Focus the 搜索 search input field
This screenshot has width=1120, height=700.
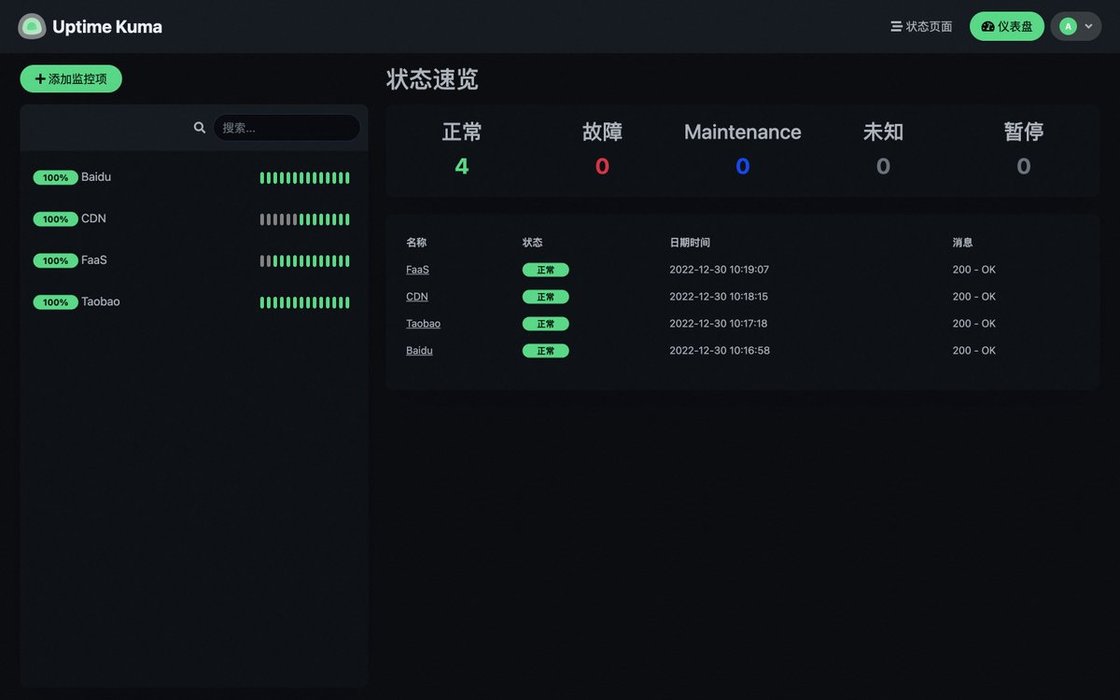(x=286, y=128)
